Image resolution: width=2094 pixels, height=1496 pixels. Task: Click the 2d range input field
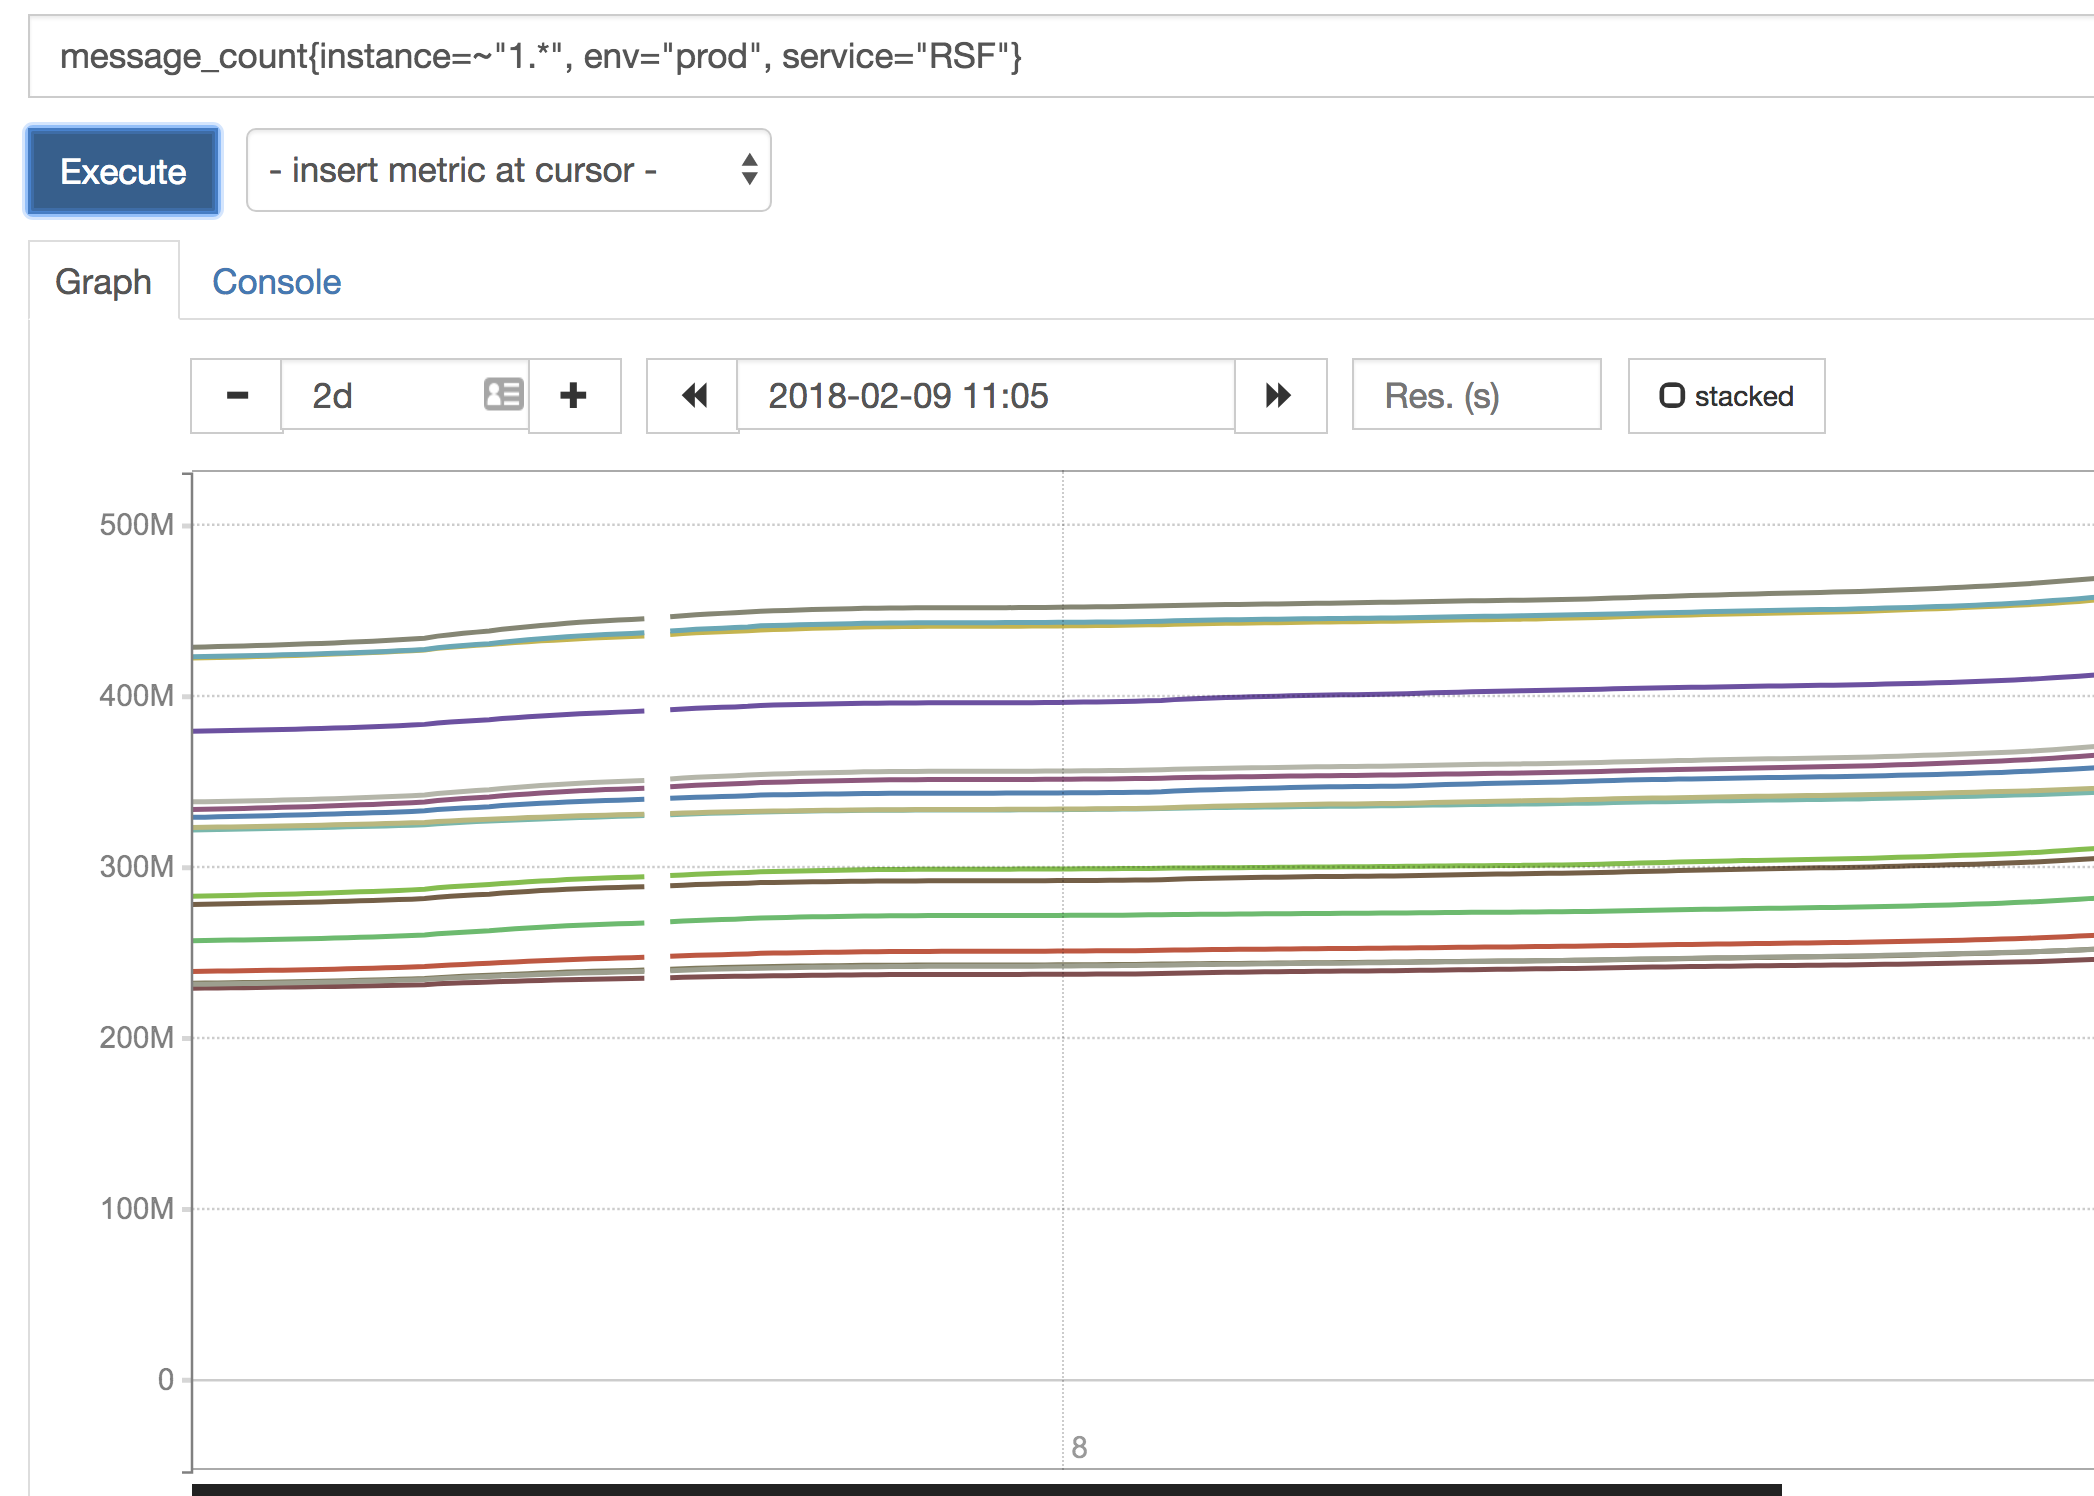point(380,396)
